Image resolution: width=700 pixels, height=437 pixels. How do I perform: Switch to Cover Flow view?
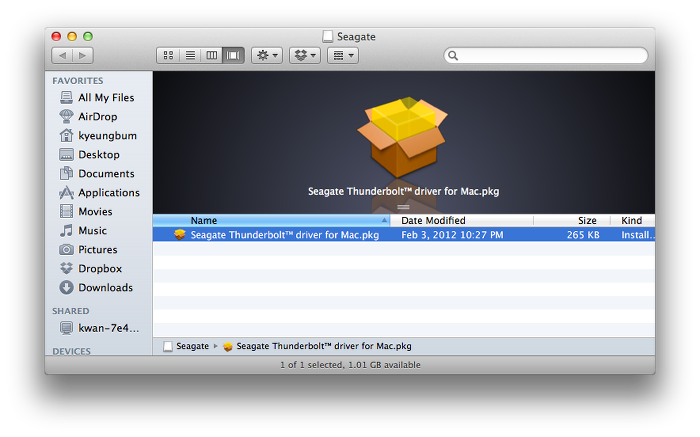pyautogui.click(x=233, y=55)
